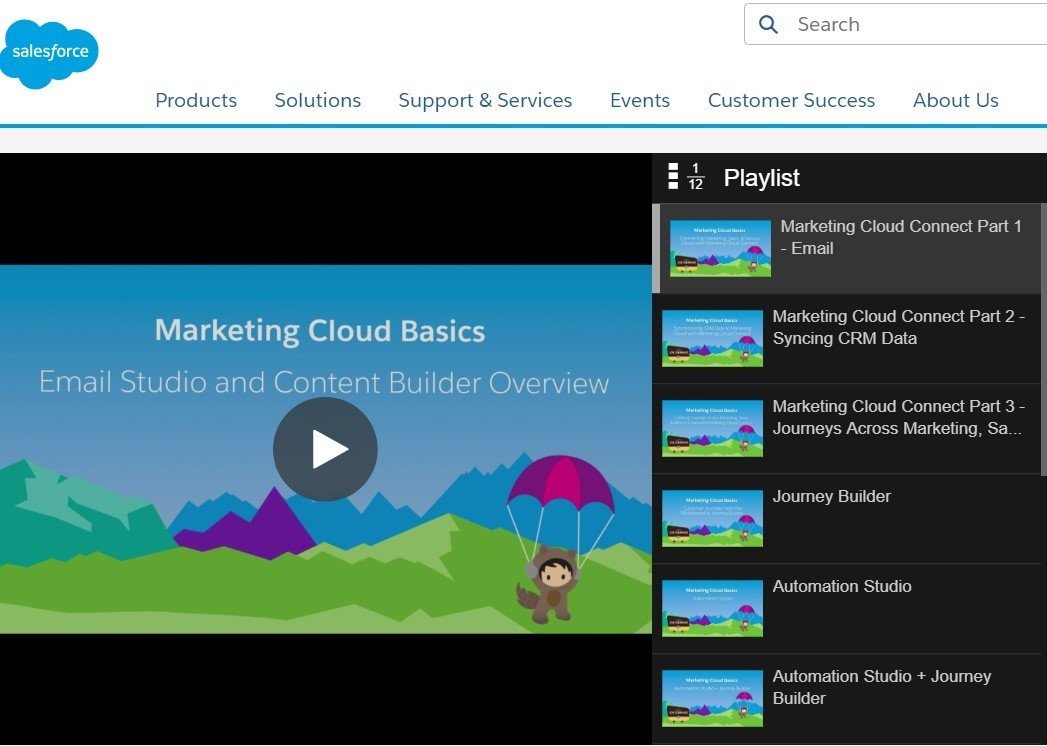Click the Playlist header label
Image resolution: width=1047 pixels, height=746 pixels.
pos(762,178)
